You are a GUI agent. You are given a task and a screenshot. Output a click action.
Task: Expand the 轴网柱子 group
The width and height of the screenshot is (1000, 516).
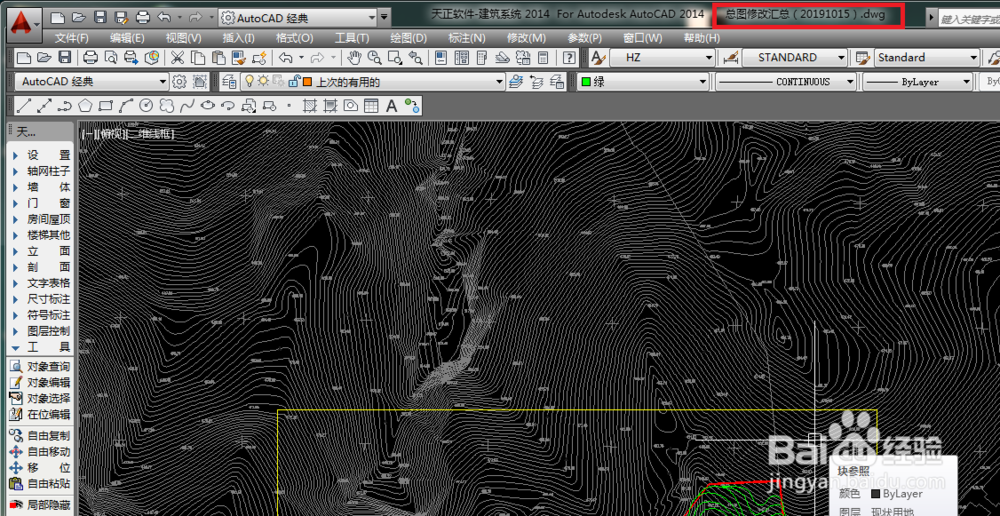coord(41,172)
